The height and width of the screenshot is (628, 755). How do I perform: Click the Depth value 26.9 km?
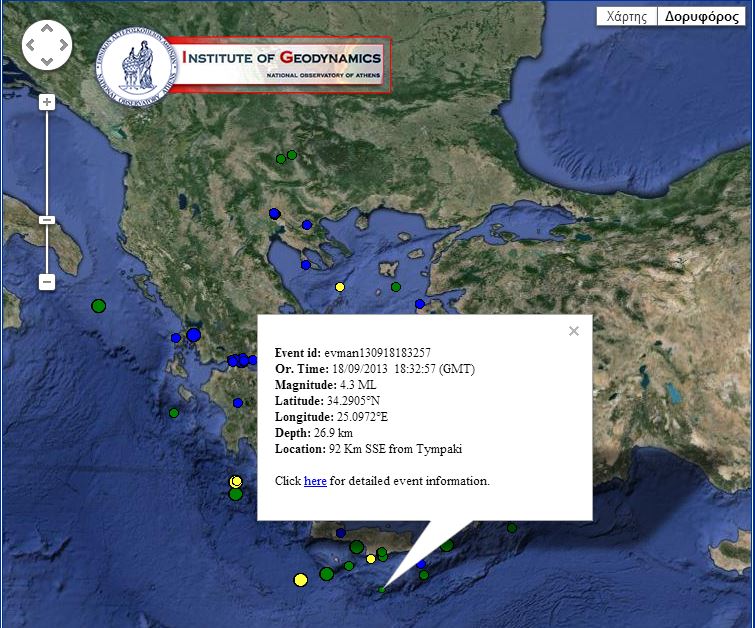(x=333, y=433)
